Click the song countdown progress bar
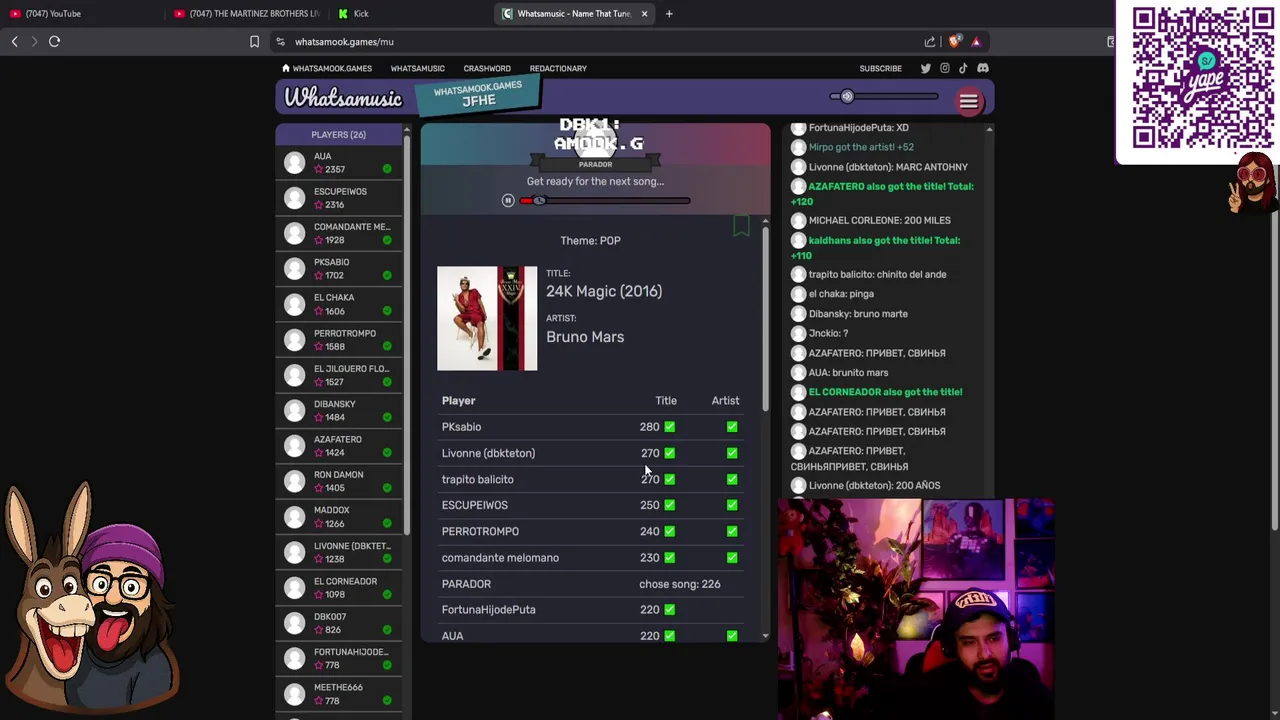1280x720 pixels. (x=605, y=201)
